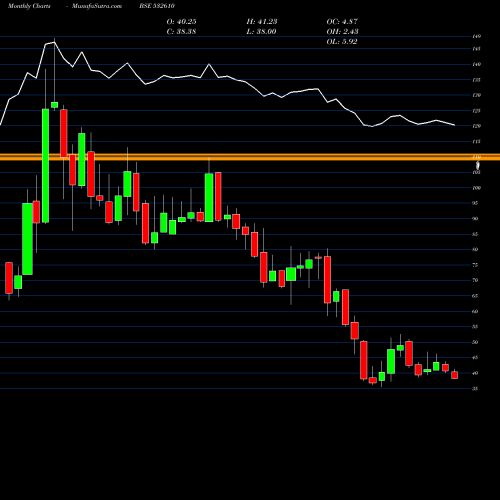Click the '75' price axis label
This screenshot has height=500, width=500.
[475, 265]
